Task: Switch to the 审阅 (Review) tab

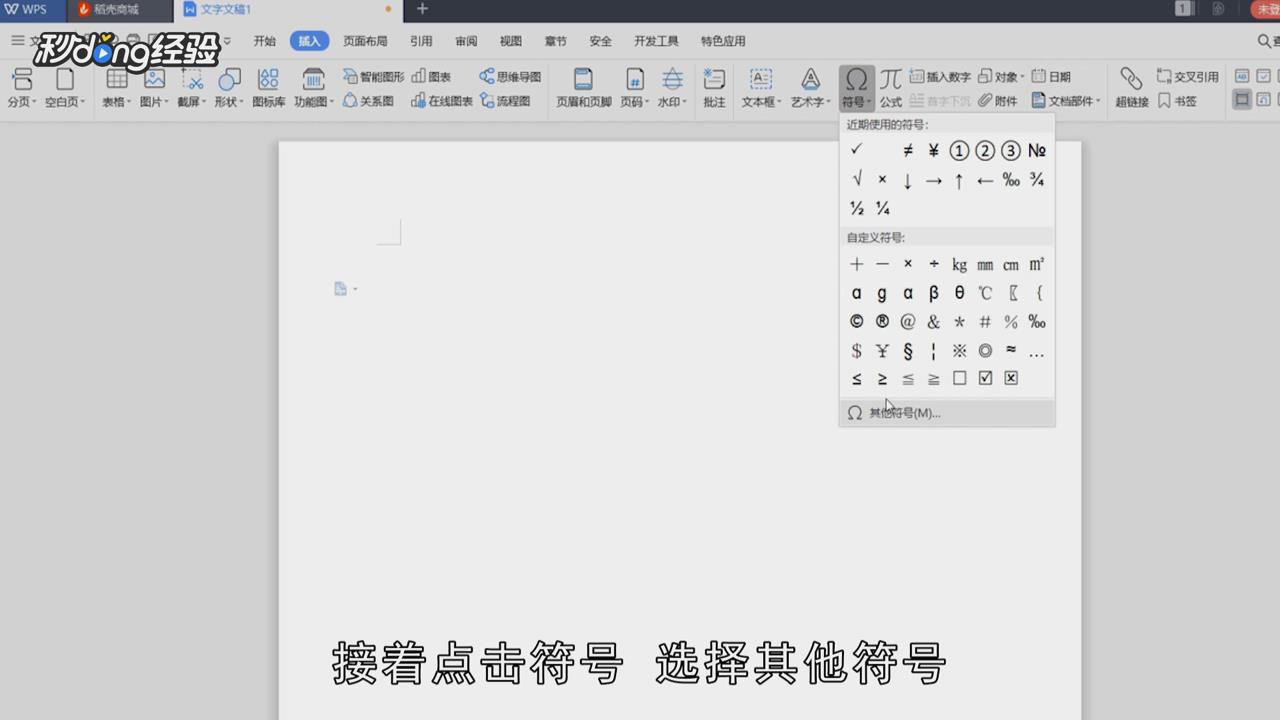Action: 466,41
